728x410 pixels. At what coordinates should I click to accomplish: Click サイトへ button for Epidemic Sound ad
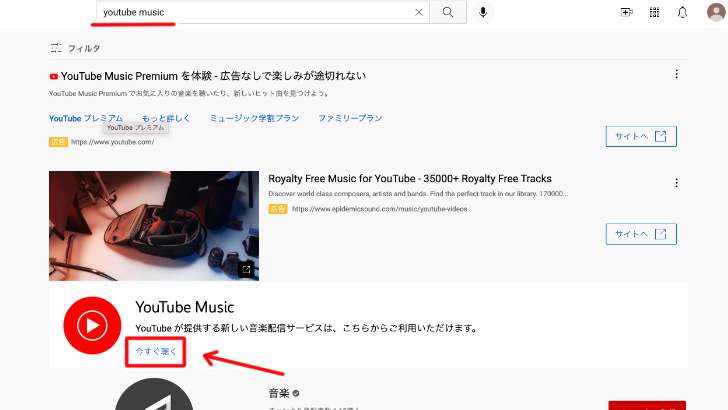tap(641, 234)
